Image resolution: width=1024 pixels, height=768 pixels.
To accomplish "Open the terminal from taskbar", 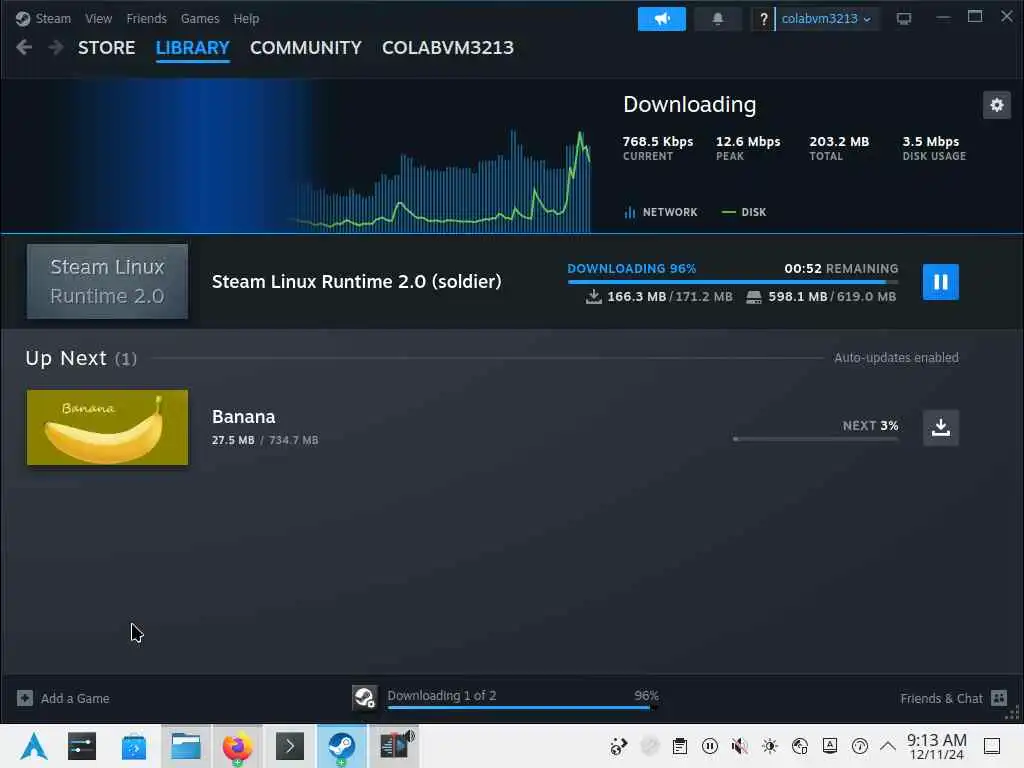I will pyautogui.click(x=290, y=746).
